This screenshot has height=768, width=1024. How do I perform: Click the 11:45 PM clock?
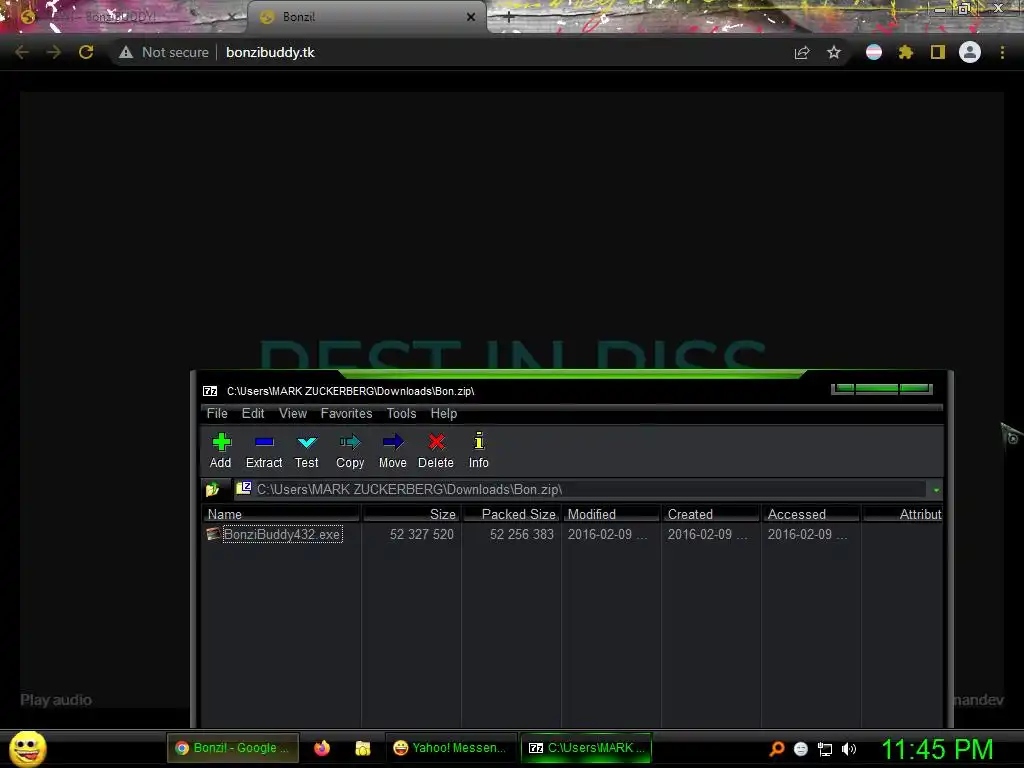pyautogui.click(x=937, y=749)
